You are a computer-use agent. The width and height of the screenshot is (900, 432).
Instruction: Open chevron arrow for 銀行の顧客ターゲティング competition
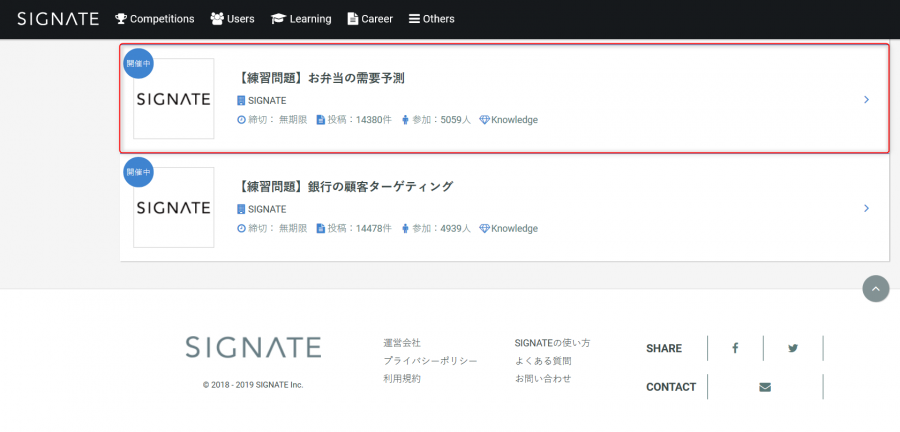867,208
